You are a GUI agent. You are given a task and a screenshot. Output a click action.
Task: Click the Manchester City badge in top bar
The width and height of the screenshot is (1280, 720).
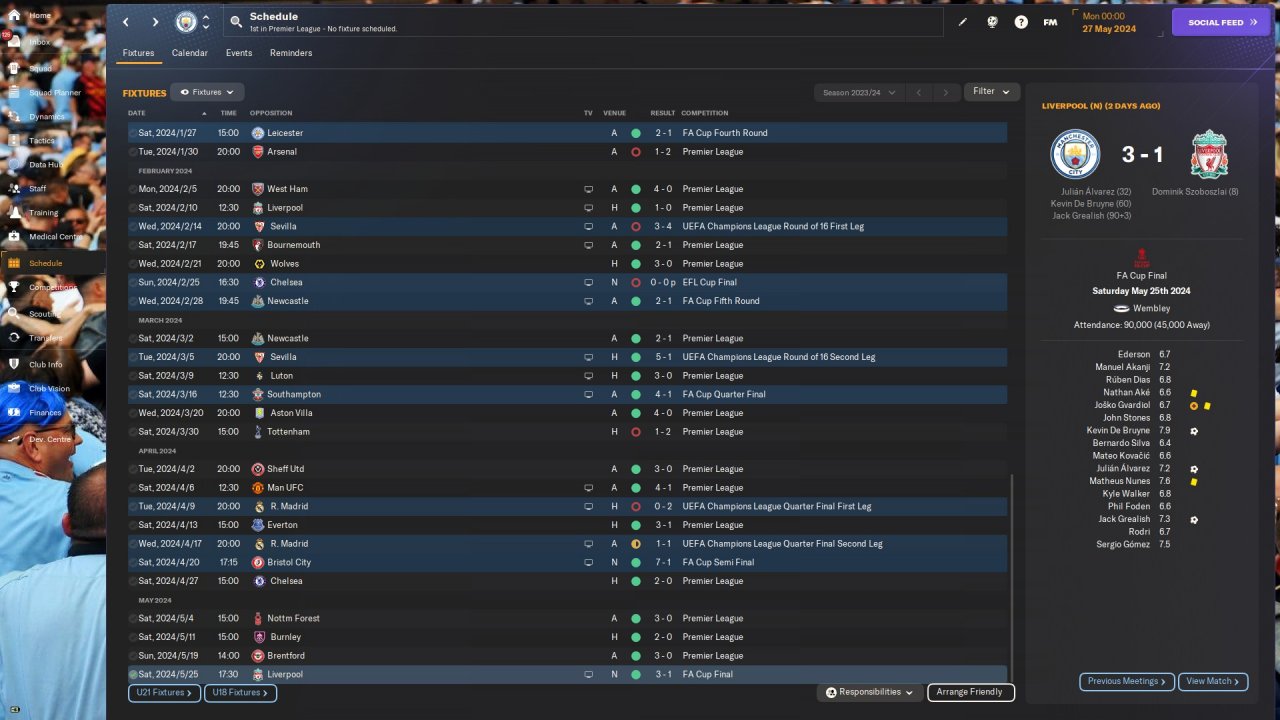186,22
